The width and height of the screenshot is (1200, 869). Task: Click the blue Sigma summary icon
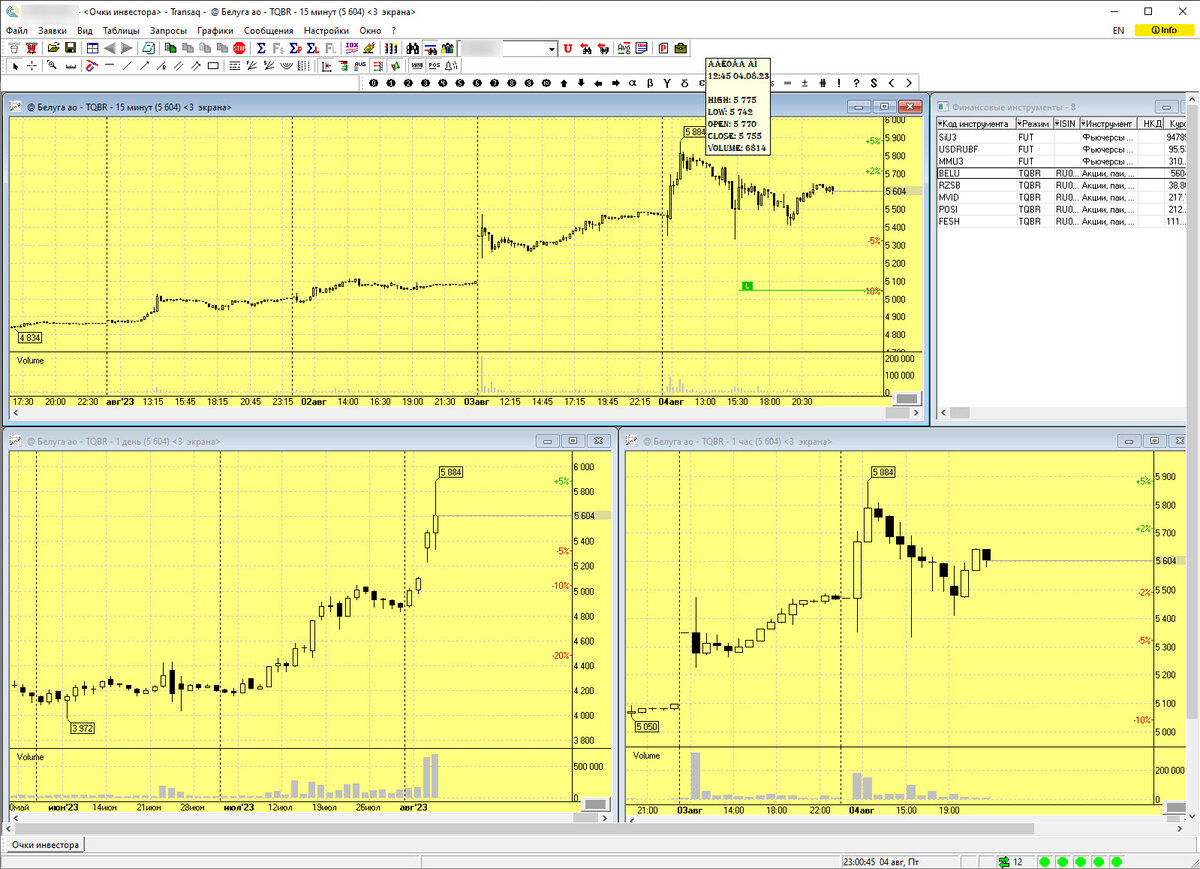coord(261,48)
